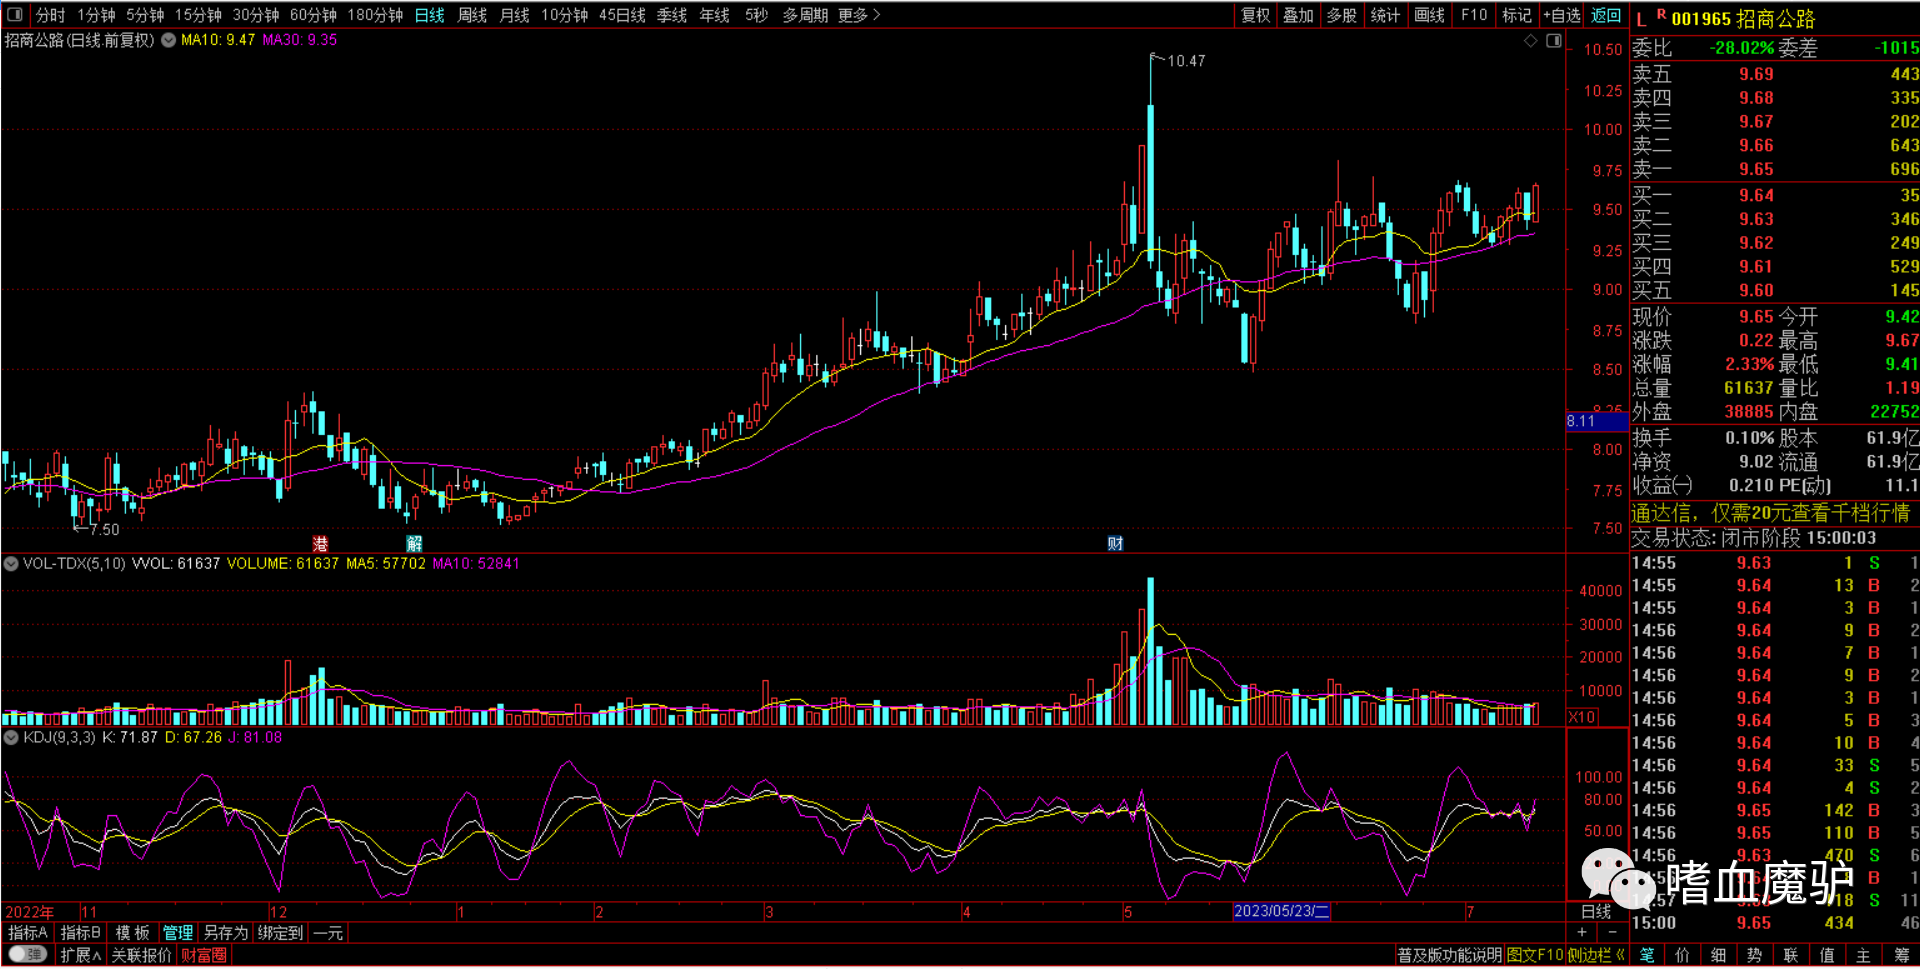The height and width of the screenshot is (969, 1920).
Task: Select the 45日线 period tab
Action: (622, 15)
